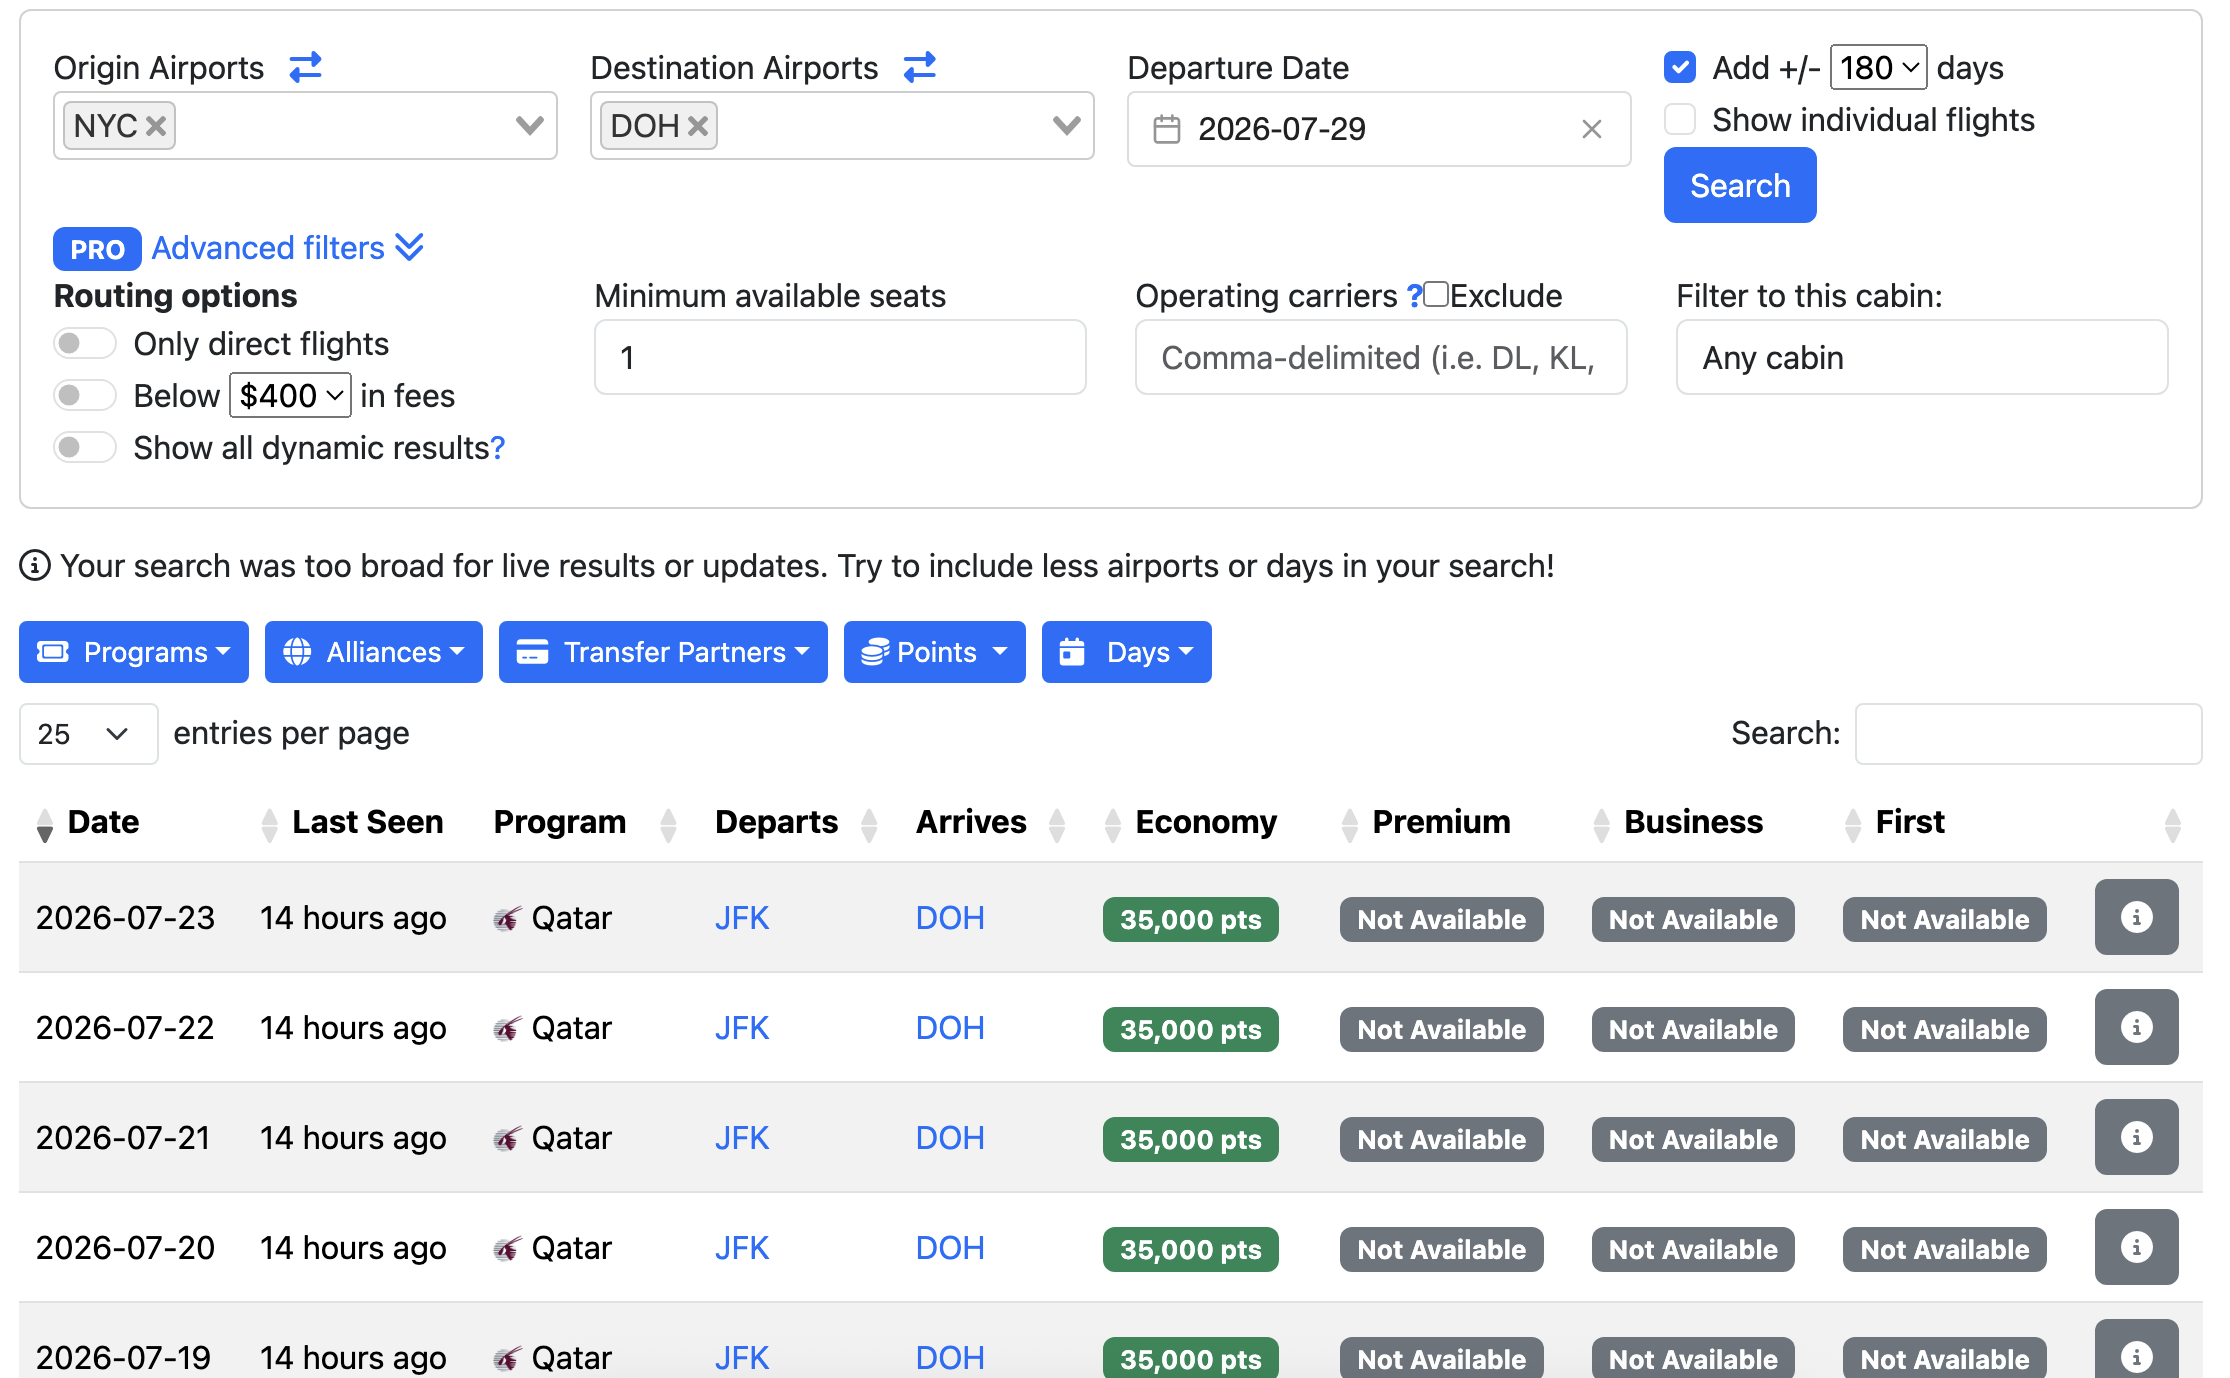Screen dimensions: 2230x1378
Task: Toggle Only direct flights switch
Action: click(x=85, y=344)
